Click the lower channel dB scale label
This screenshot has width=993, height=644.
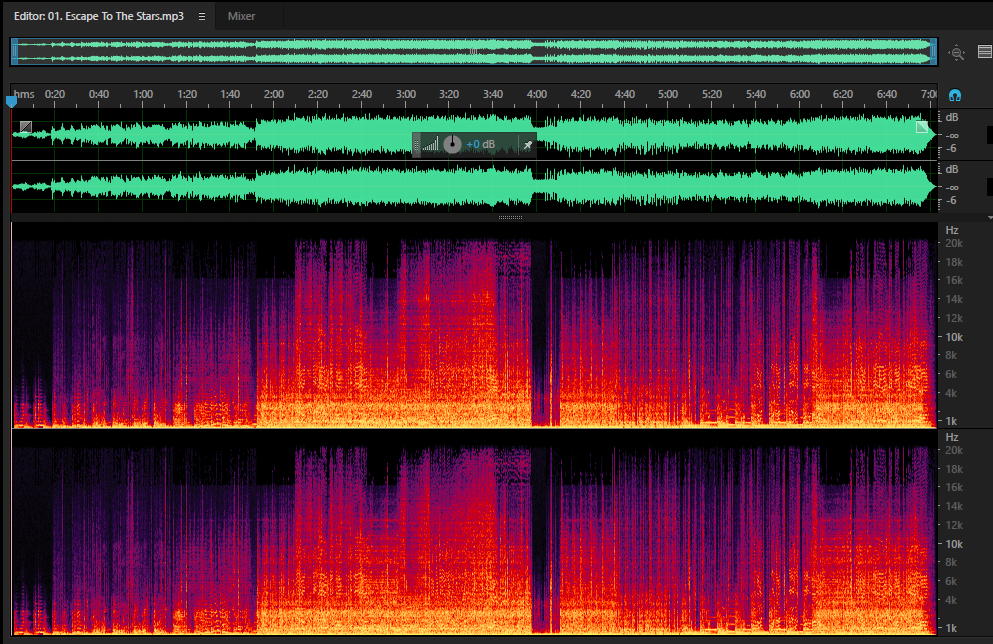[952, 170]
